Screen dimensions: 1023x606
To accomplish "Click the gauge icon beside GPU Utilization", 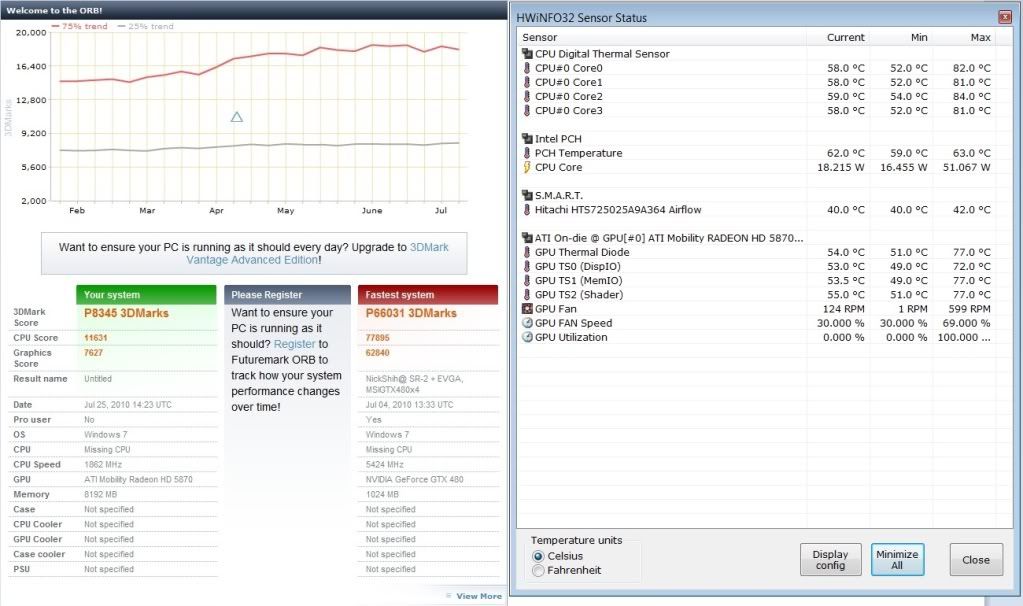I will coord(527,337).
